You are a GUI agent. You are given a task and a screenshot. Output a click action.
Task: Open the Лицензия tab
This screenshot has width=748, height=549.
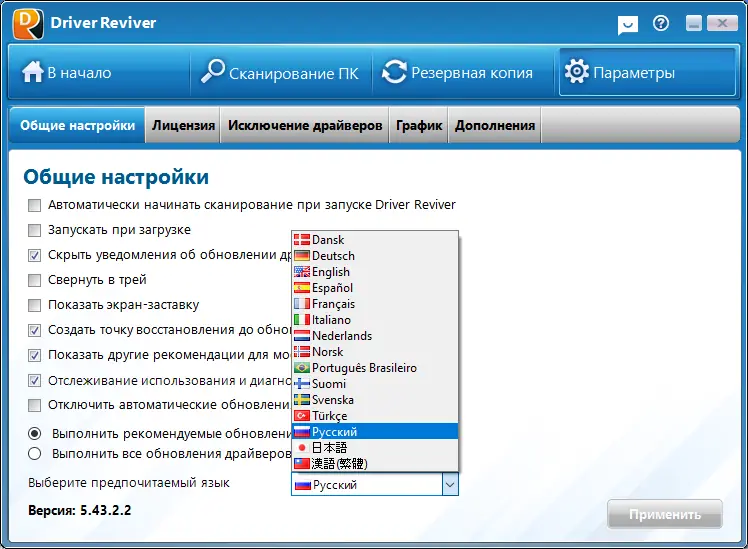(x=183, y=125)
